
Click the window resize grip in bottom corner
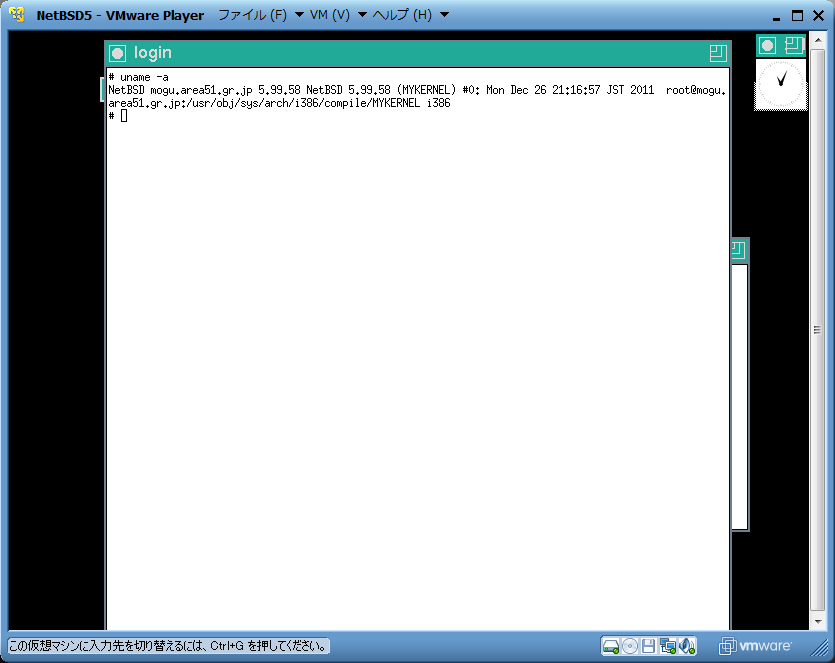coord(820,648)
